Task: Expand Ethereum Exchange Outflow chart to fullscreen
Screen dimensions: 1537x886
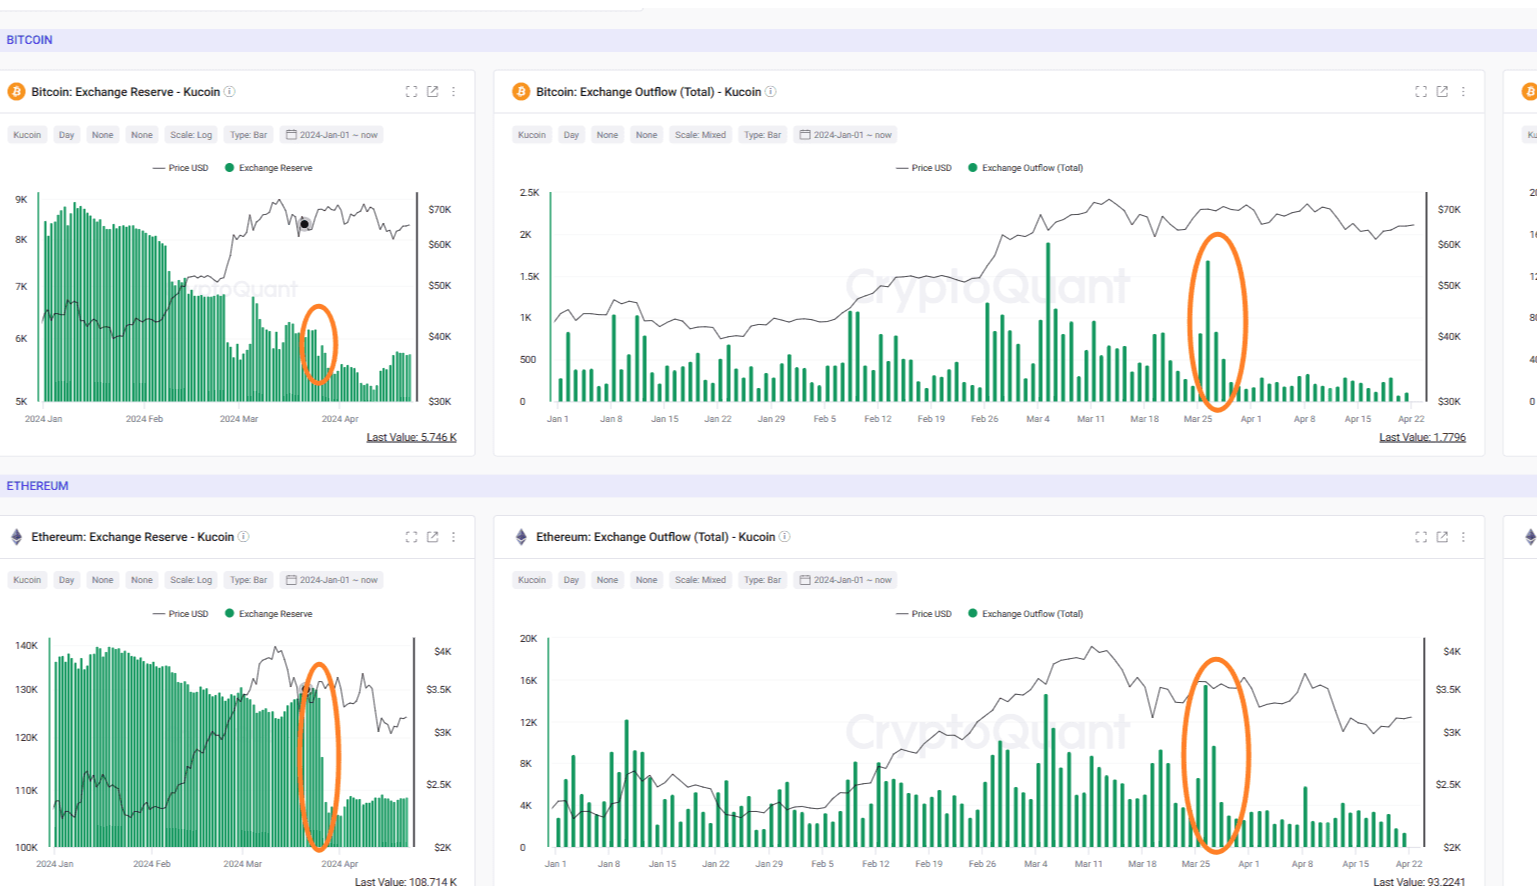Action: [1420, 537]
